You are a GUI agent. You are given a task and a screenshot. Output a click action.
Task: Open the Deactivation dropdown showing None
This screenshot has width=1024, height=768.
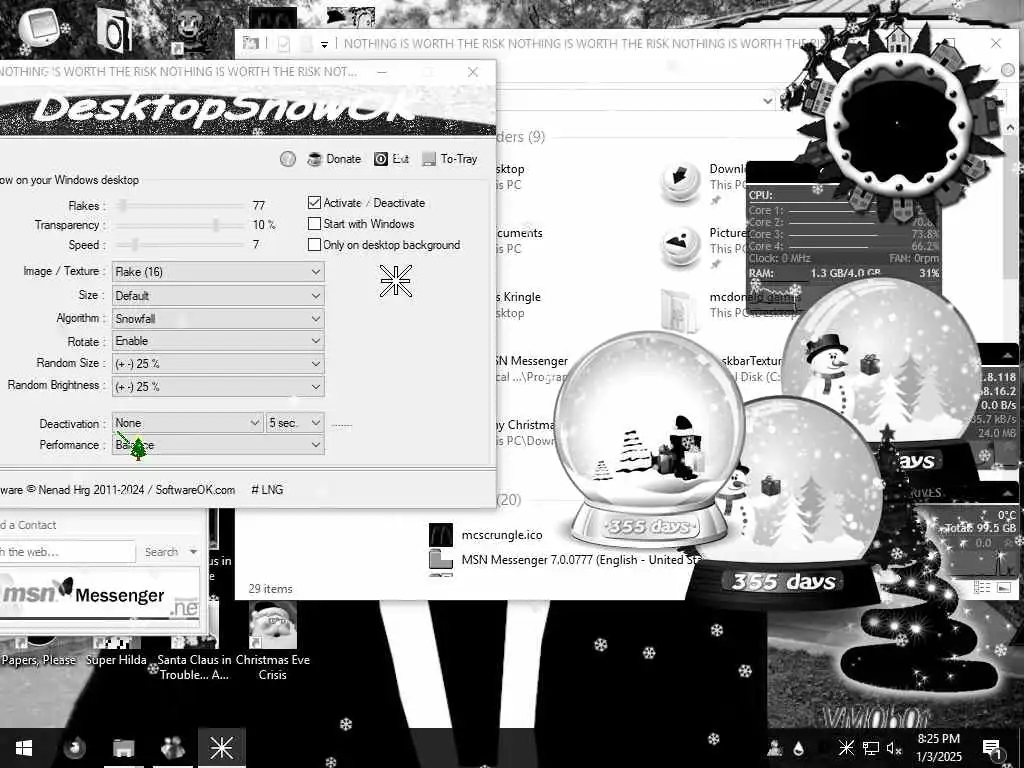click(x=187, y=423)
